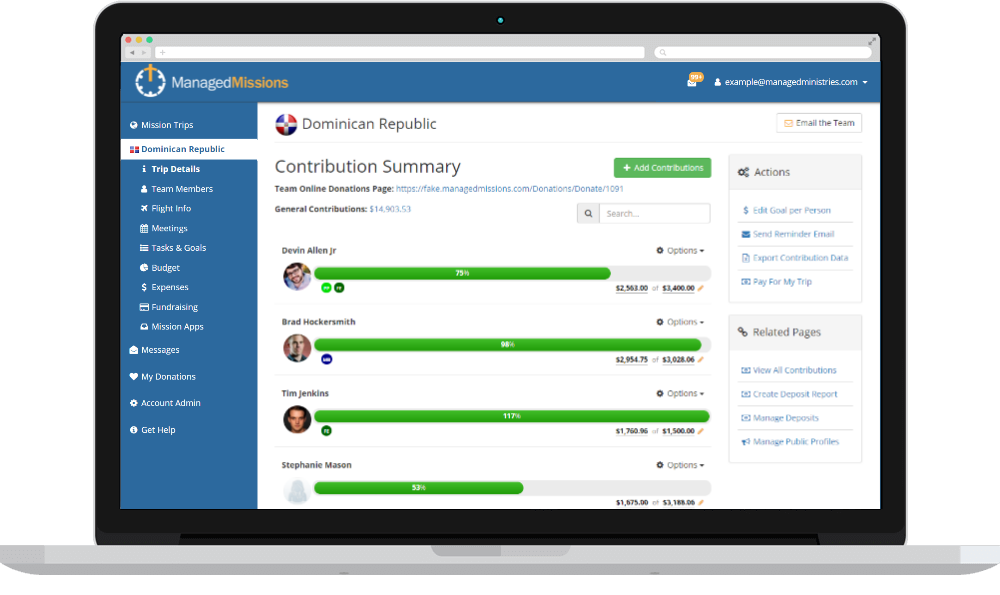Click Devin Allen Jr's raised amount $2,563.00
This screenshot has height=595, width=1000.
click(x=631, y=288)
